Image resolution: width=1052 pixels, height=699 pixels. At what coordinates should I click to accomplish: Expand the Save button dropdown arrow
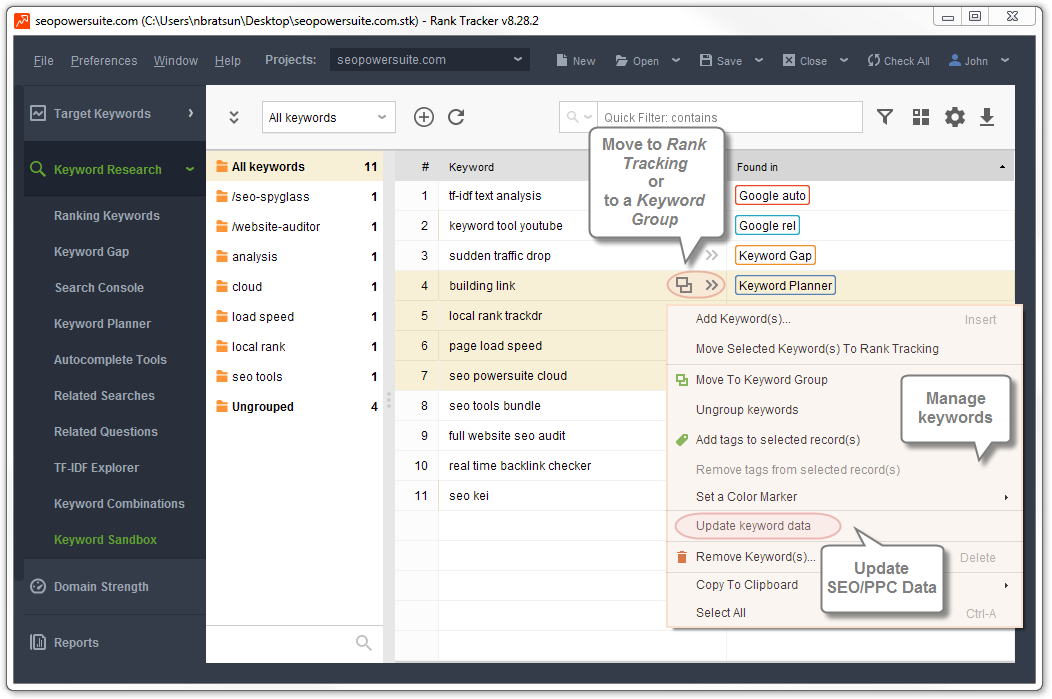point(759,60)
